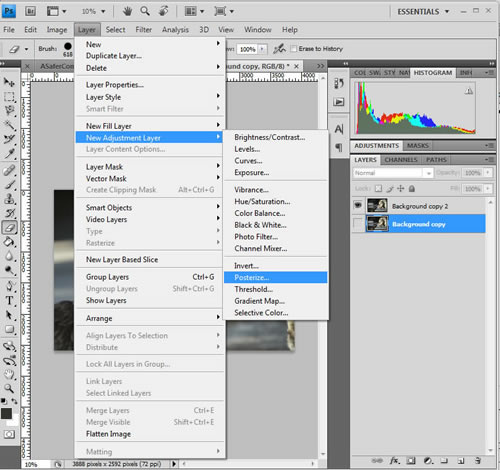Hide the Background copy 2 layer

[x=358, y=205]
